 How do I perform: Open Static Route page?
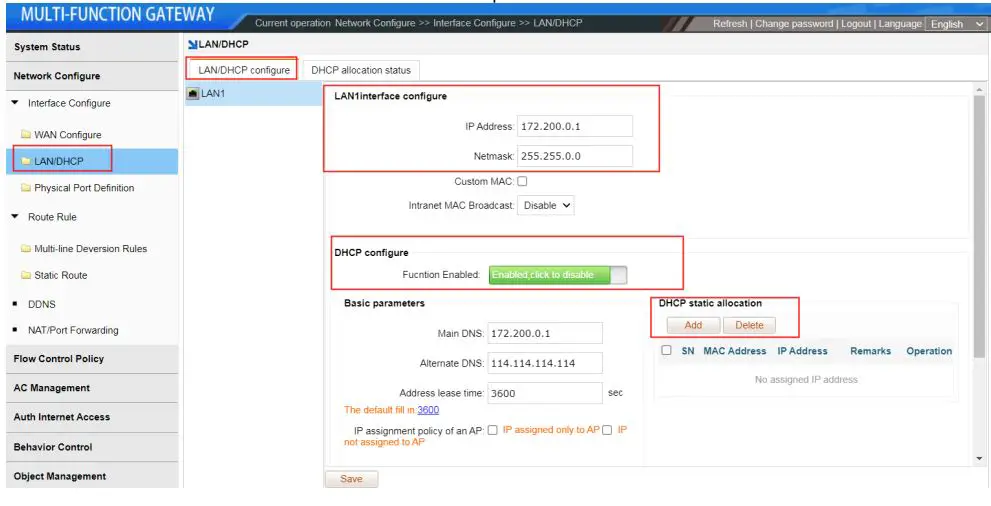[x=61, y=275]
